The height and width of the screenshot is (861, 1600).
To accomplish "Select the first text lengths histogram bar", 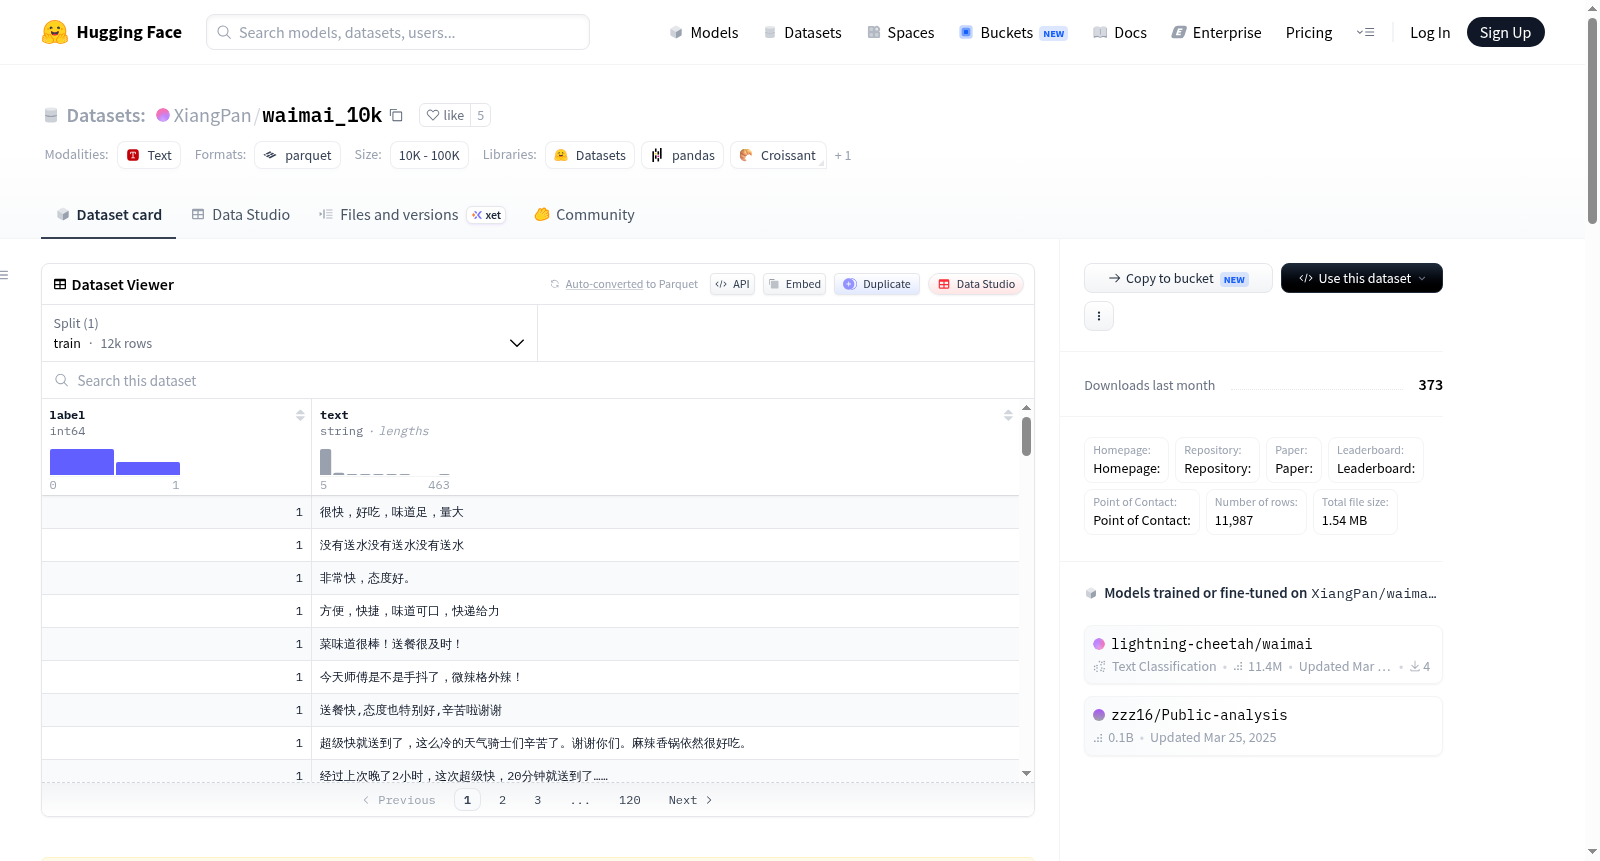I will tap(326, 462).
